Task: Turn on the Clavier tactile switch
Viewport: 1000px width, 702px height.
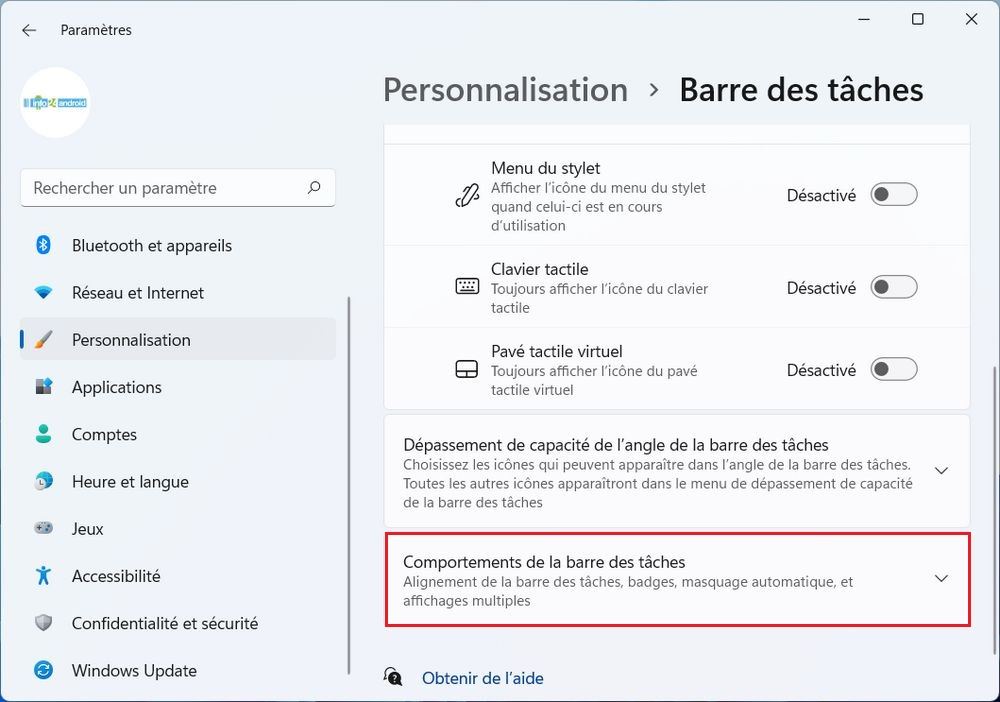Action: 893,288
